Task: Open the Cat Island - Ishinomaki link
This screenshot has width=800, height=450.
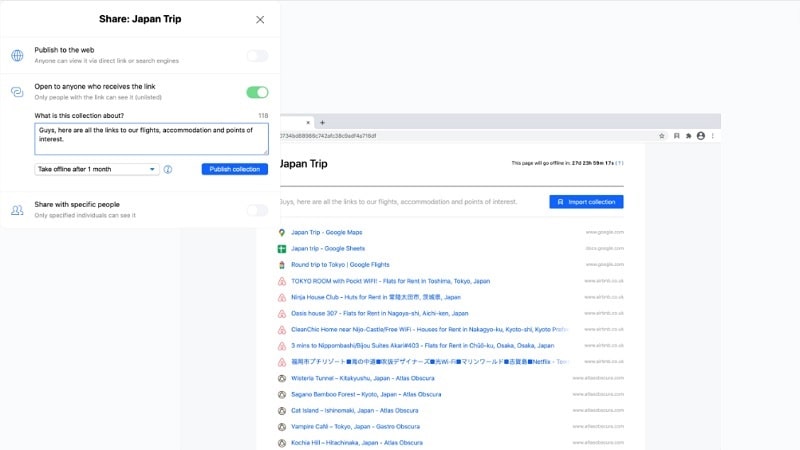Action: click(x=355, y=410)
